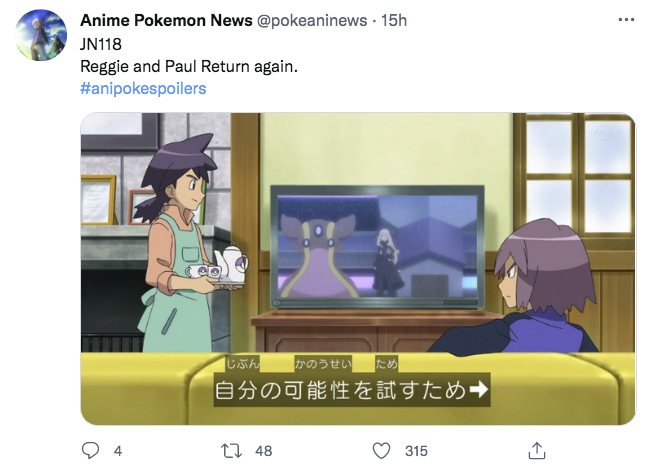This screenshot has width=653, height=471.
Task: Click the Anime Pokemon News display name
Action: (166, 20)
